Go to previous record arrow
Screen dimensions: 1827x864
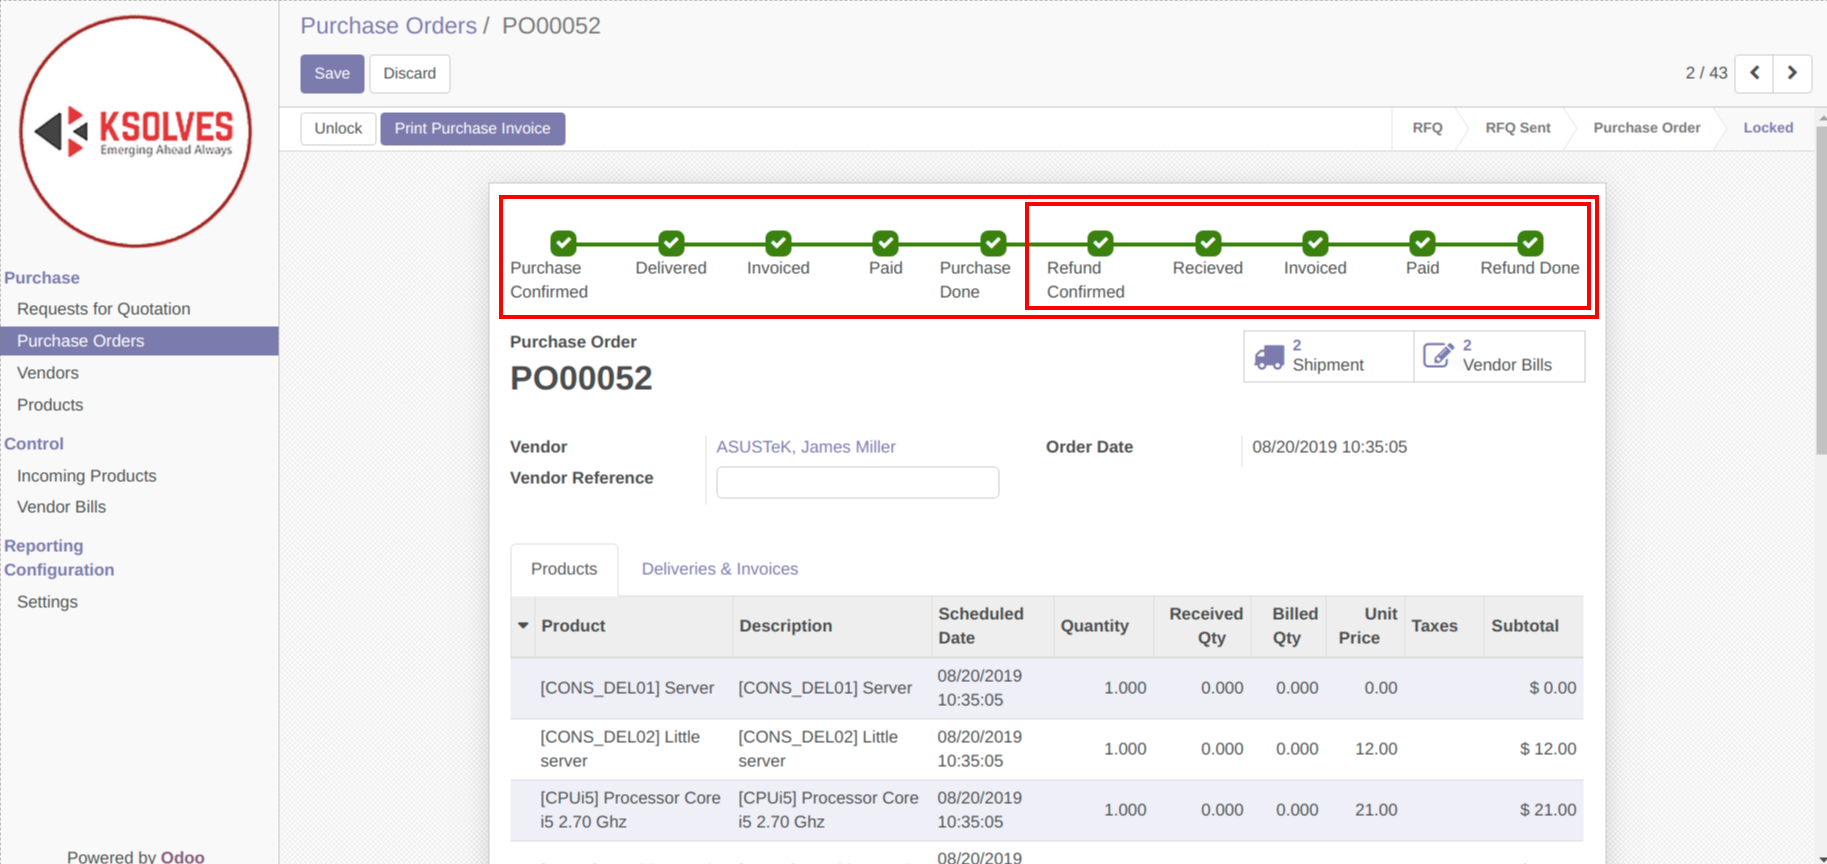coord(1754,73)
